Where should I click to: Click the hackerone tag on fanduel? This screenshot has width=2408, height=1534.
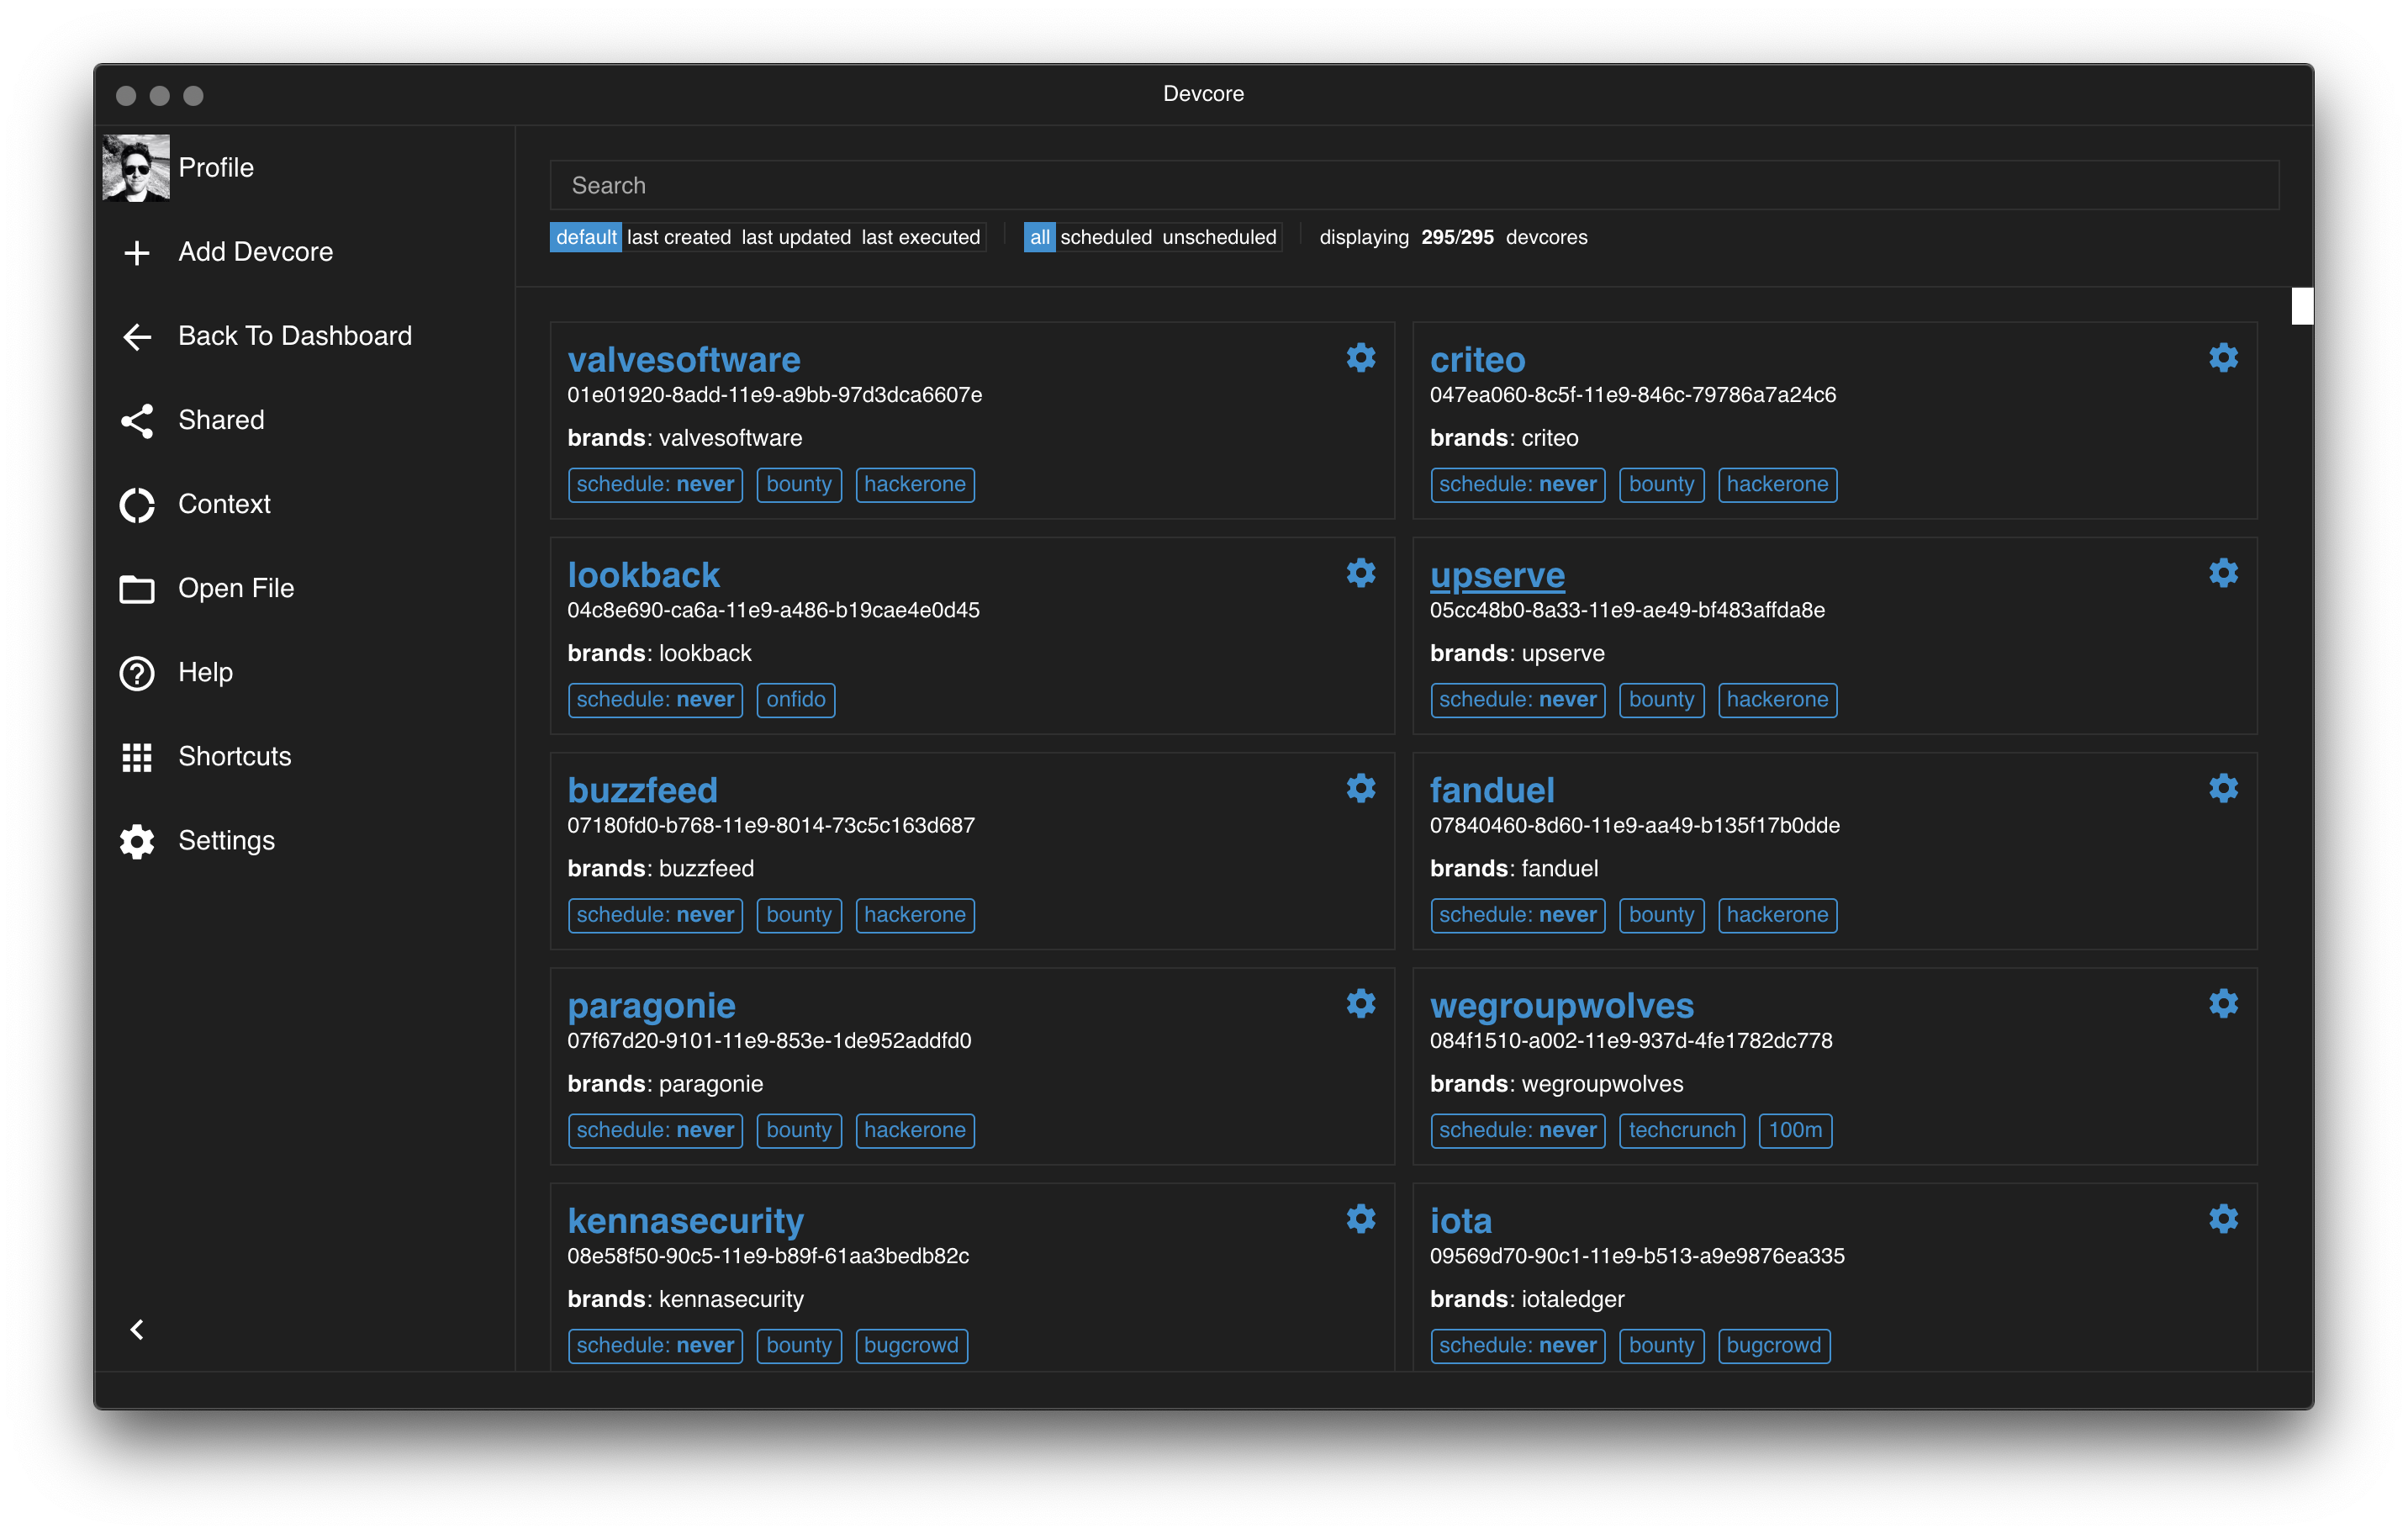click(1777, 914)
